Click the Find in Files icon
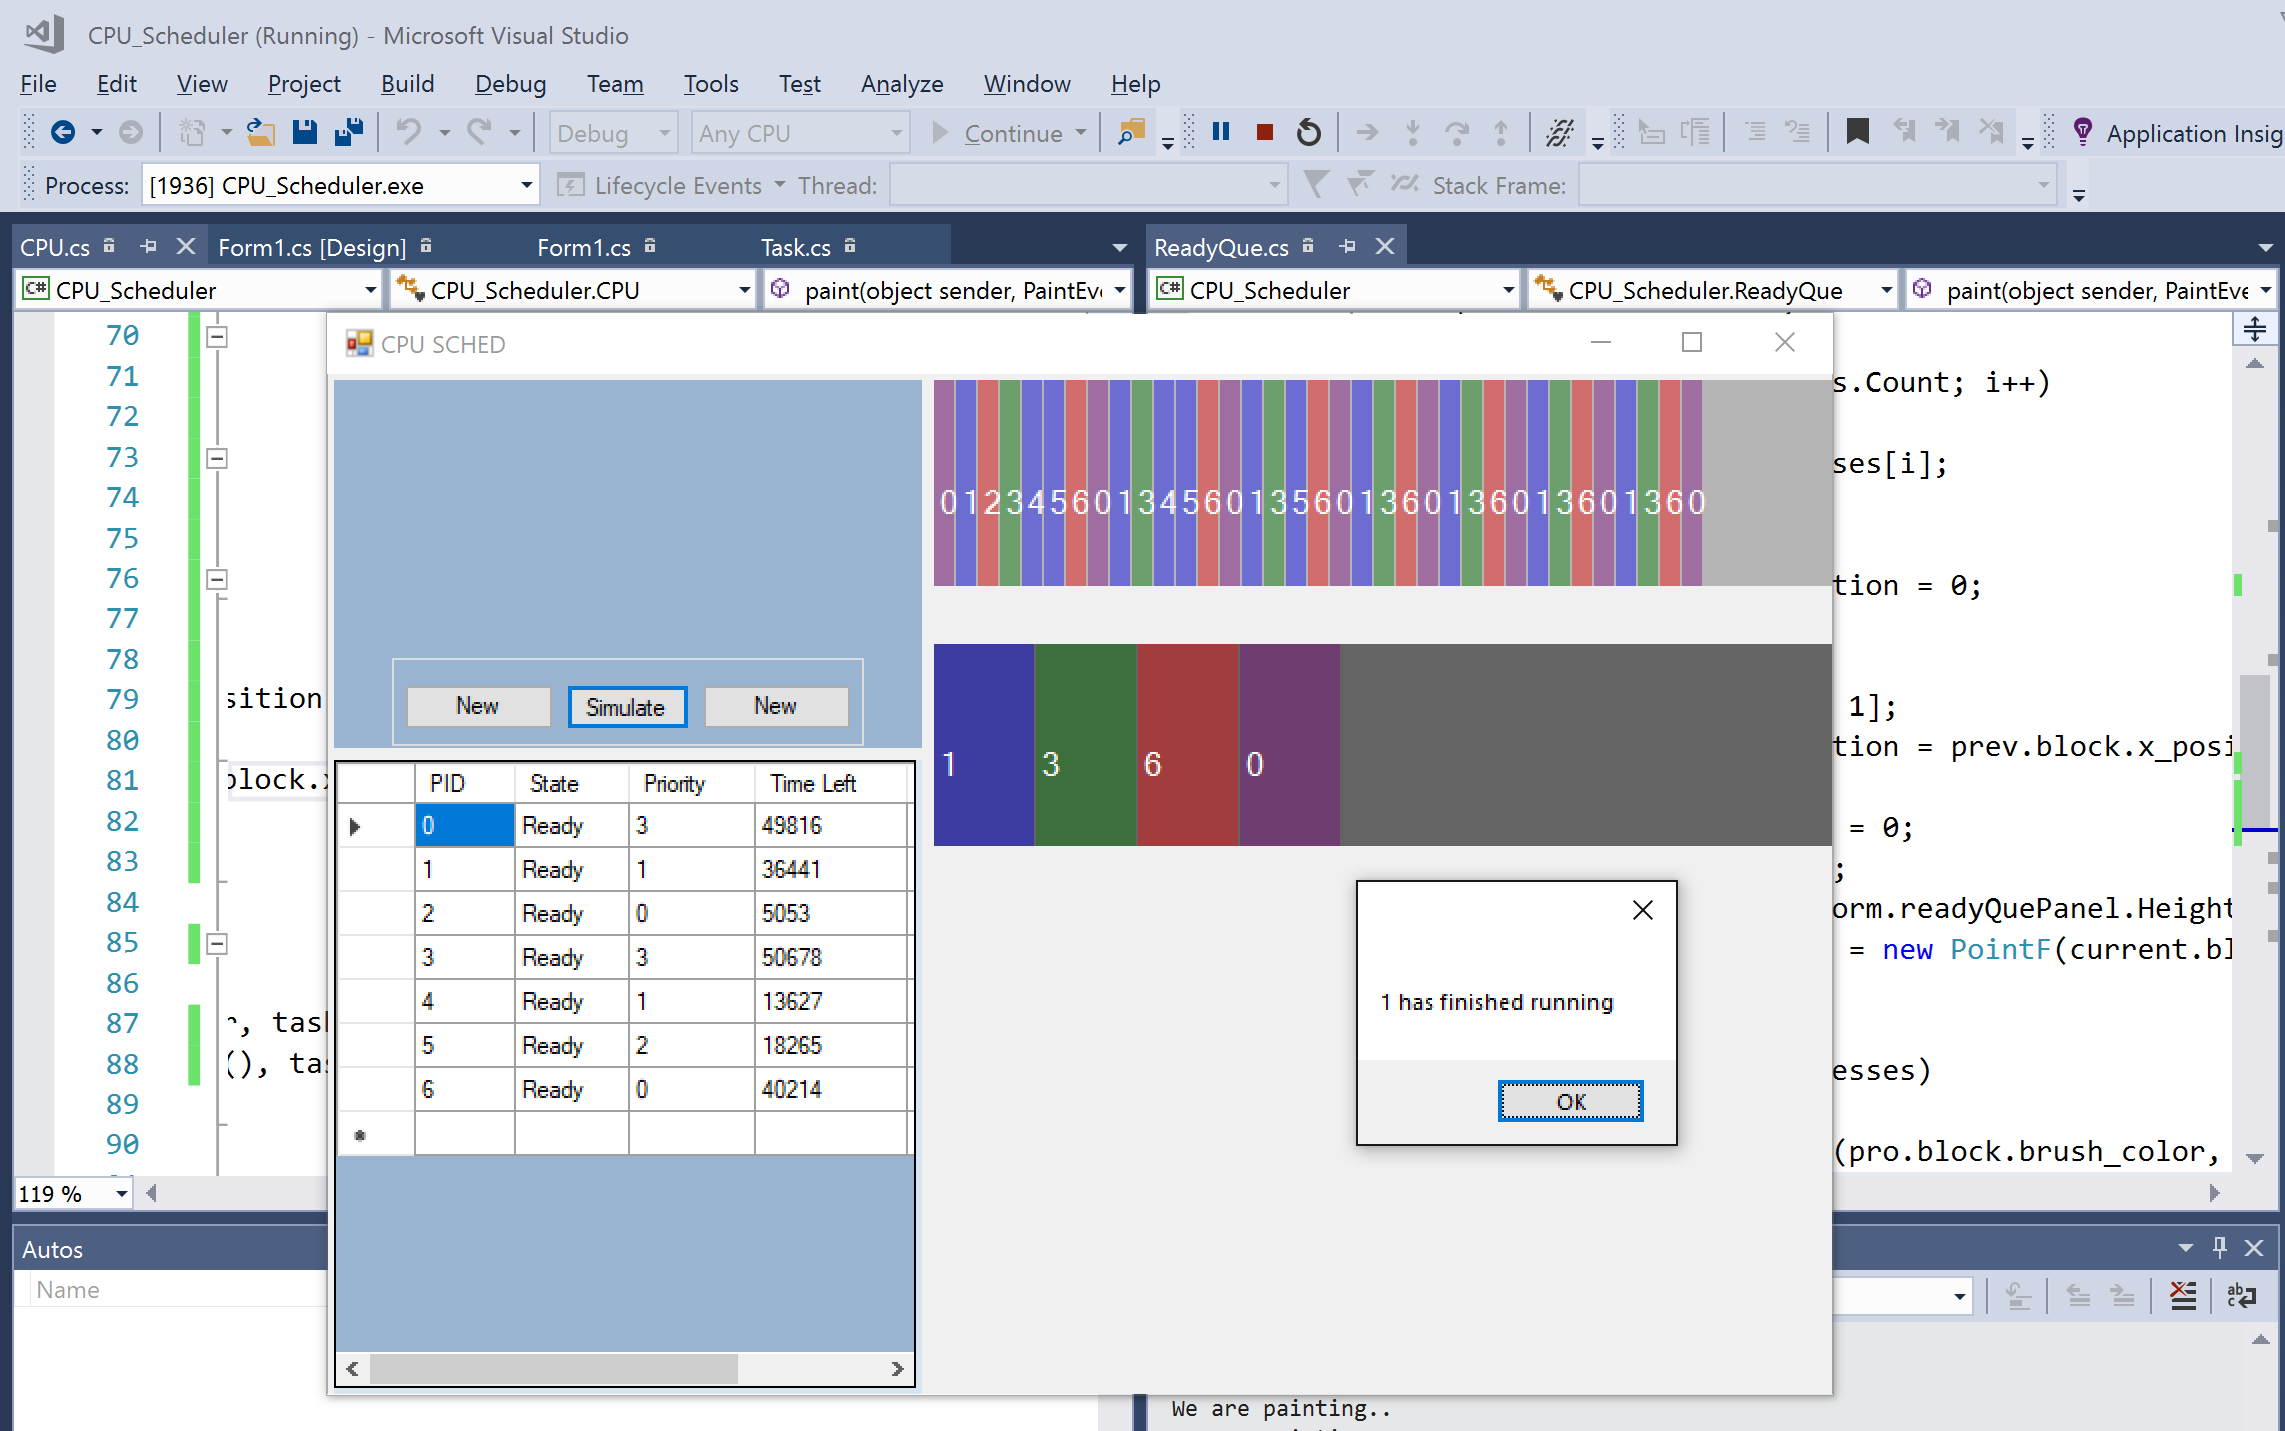 1131,132
